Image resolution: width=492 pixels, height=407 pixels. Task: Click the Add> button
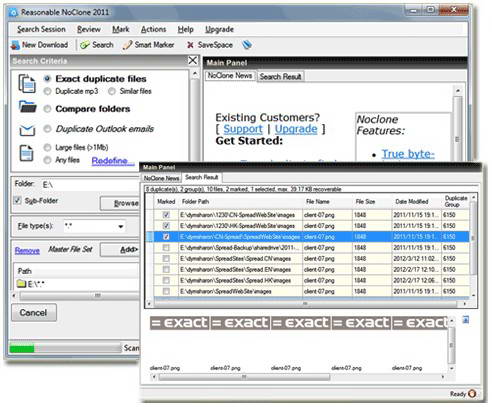(x=120, y=249)
